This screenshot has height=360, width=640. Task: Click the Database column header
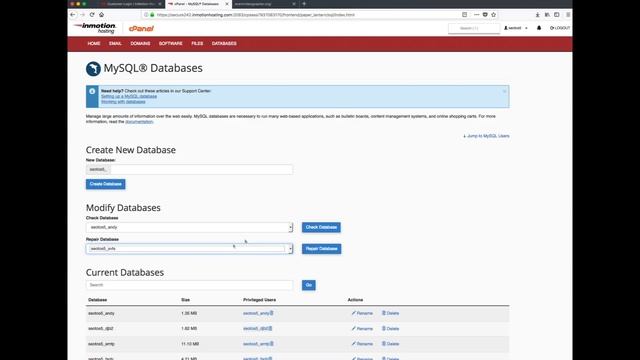click(x=98, y=300)
